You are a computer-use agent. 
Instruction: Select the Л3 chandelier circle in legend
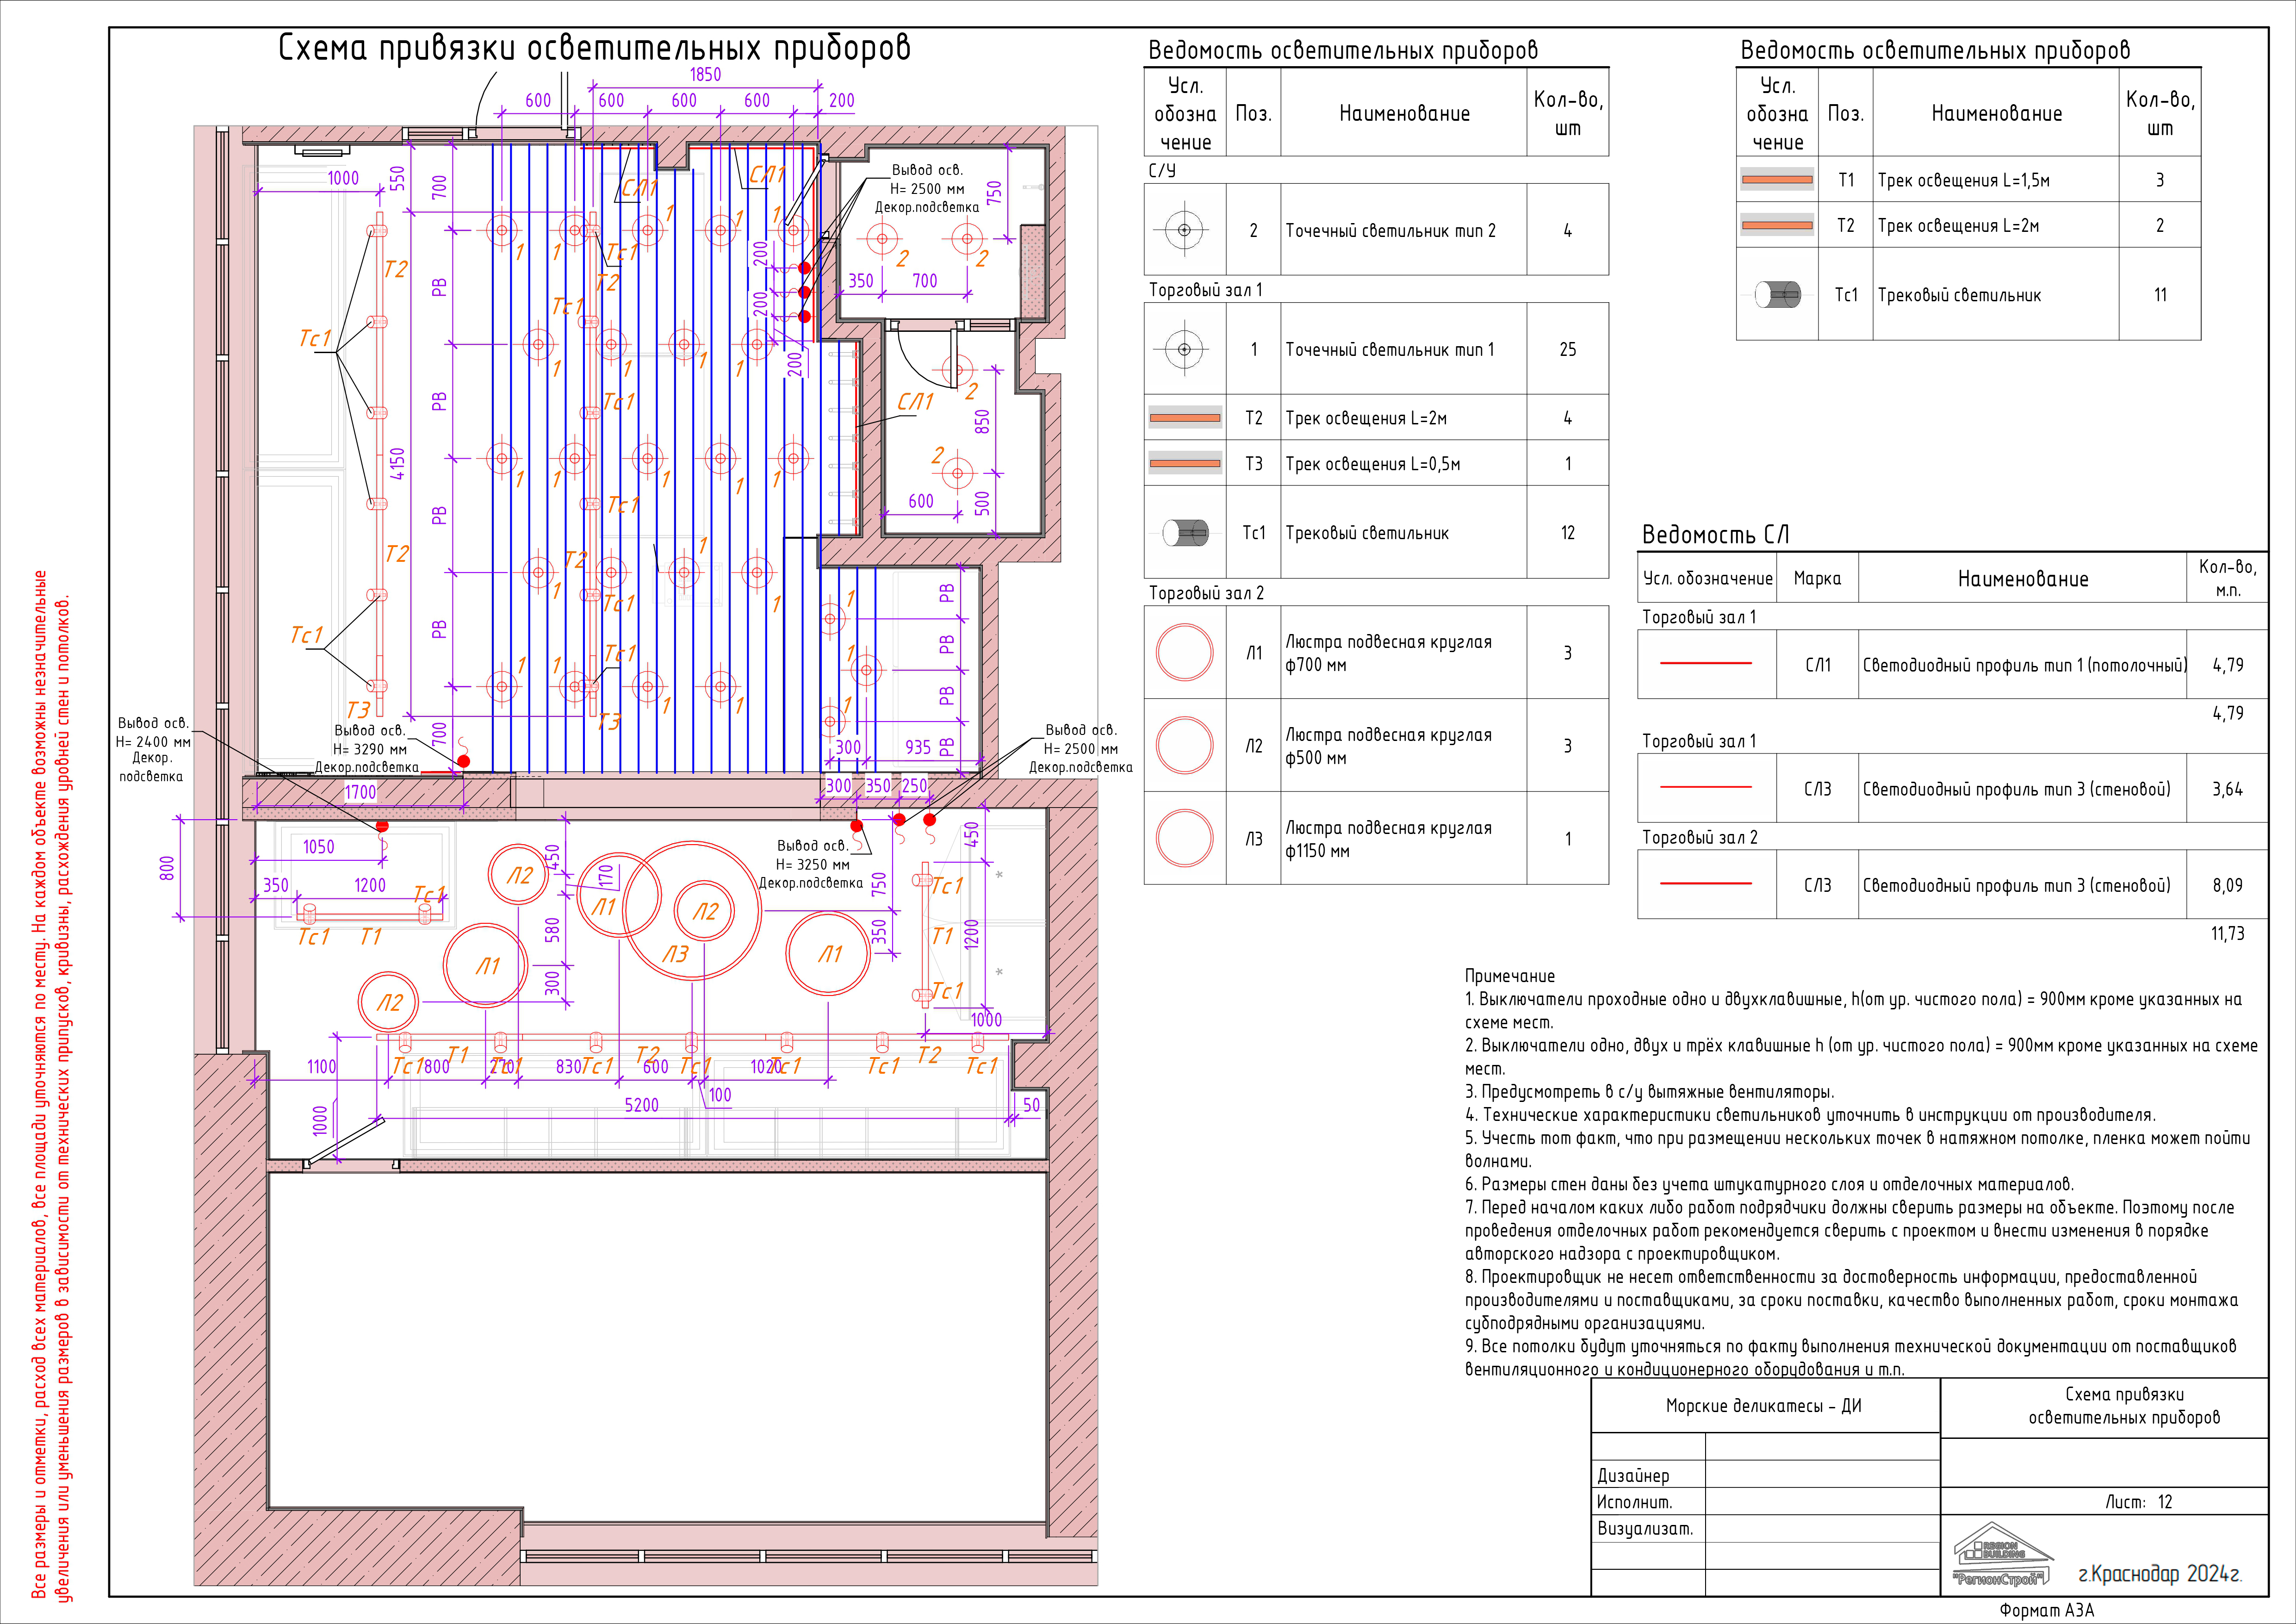1184,838
